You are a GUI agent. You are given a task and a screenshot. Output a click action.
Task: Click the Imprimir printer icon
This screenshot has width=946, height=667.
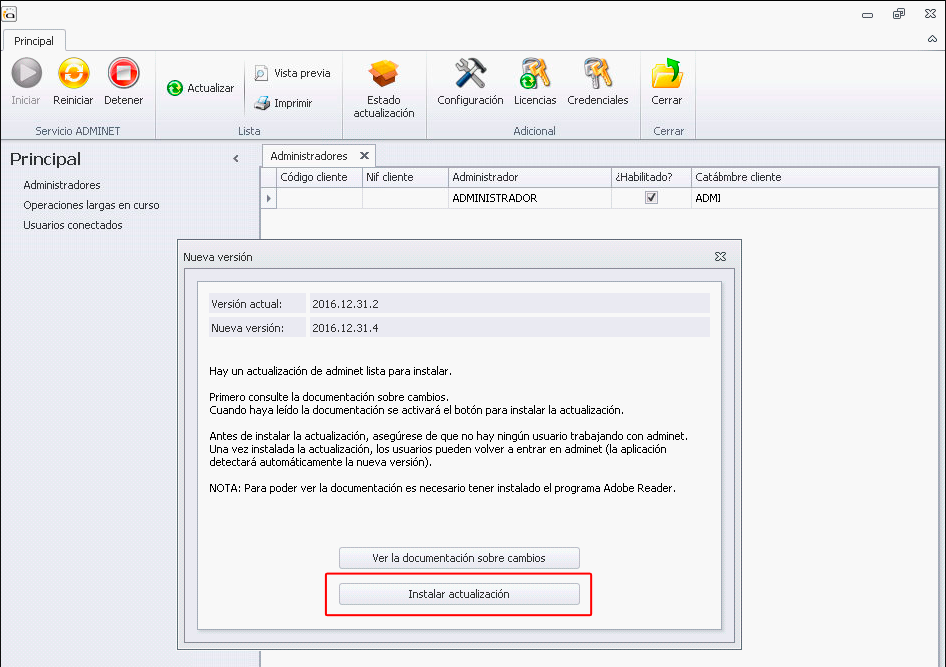[x=262, y=103]
